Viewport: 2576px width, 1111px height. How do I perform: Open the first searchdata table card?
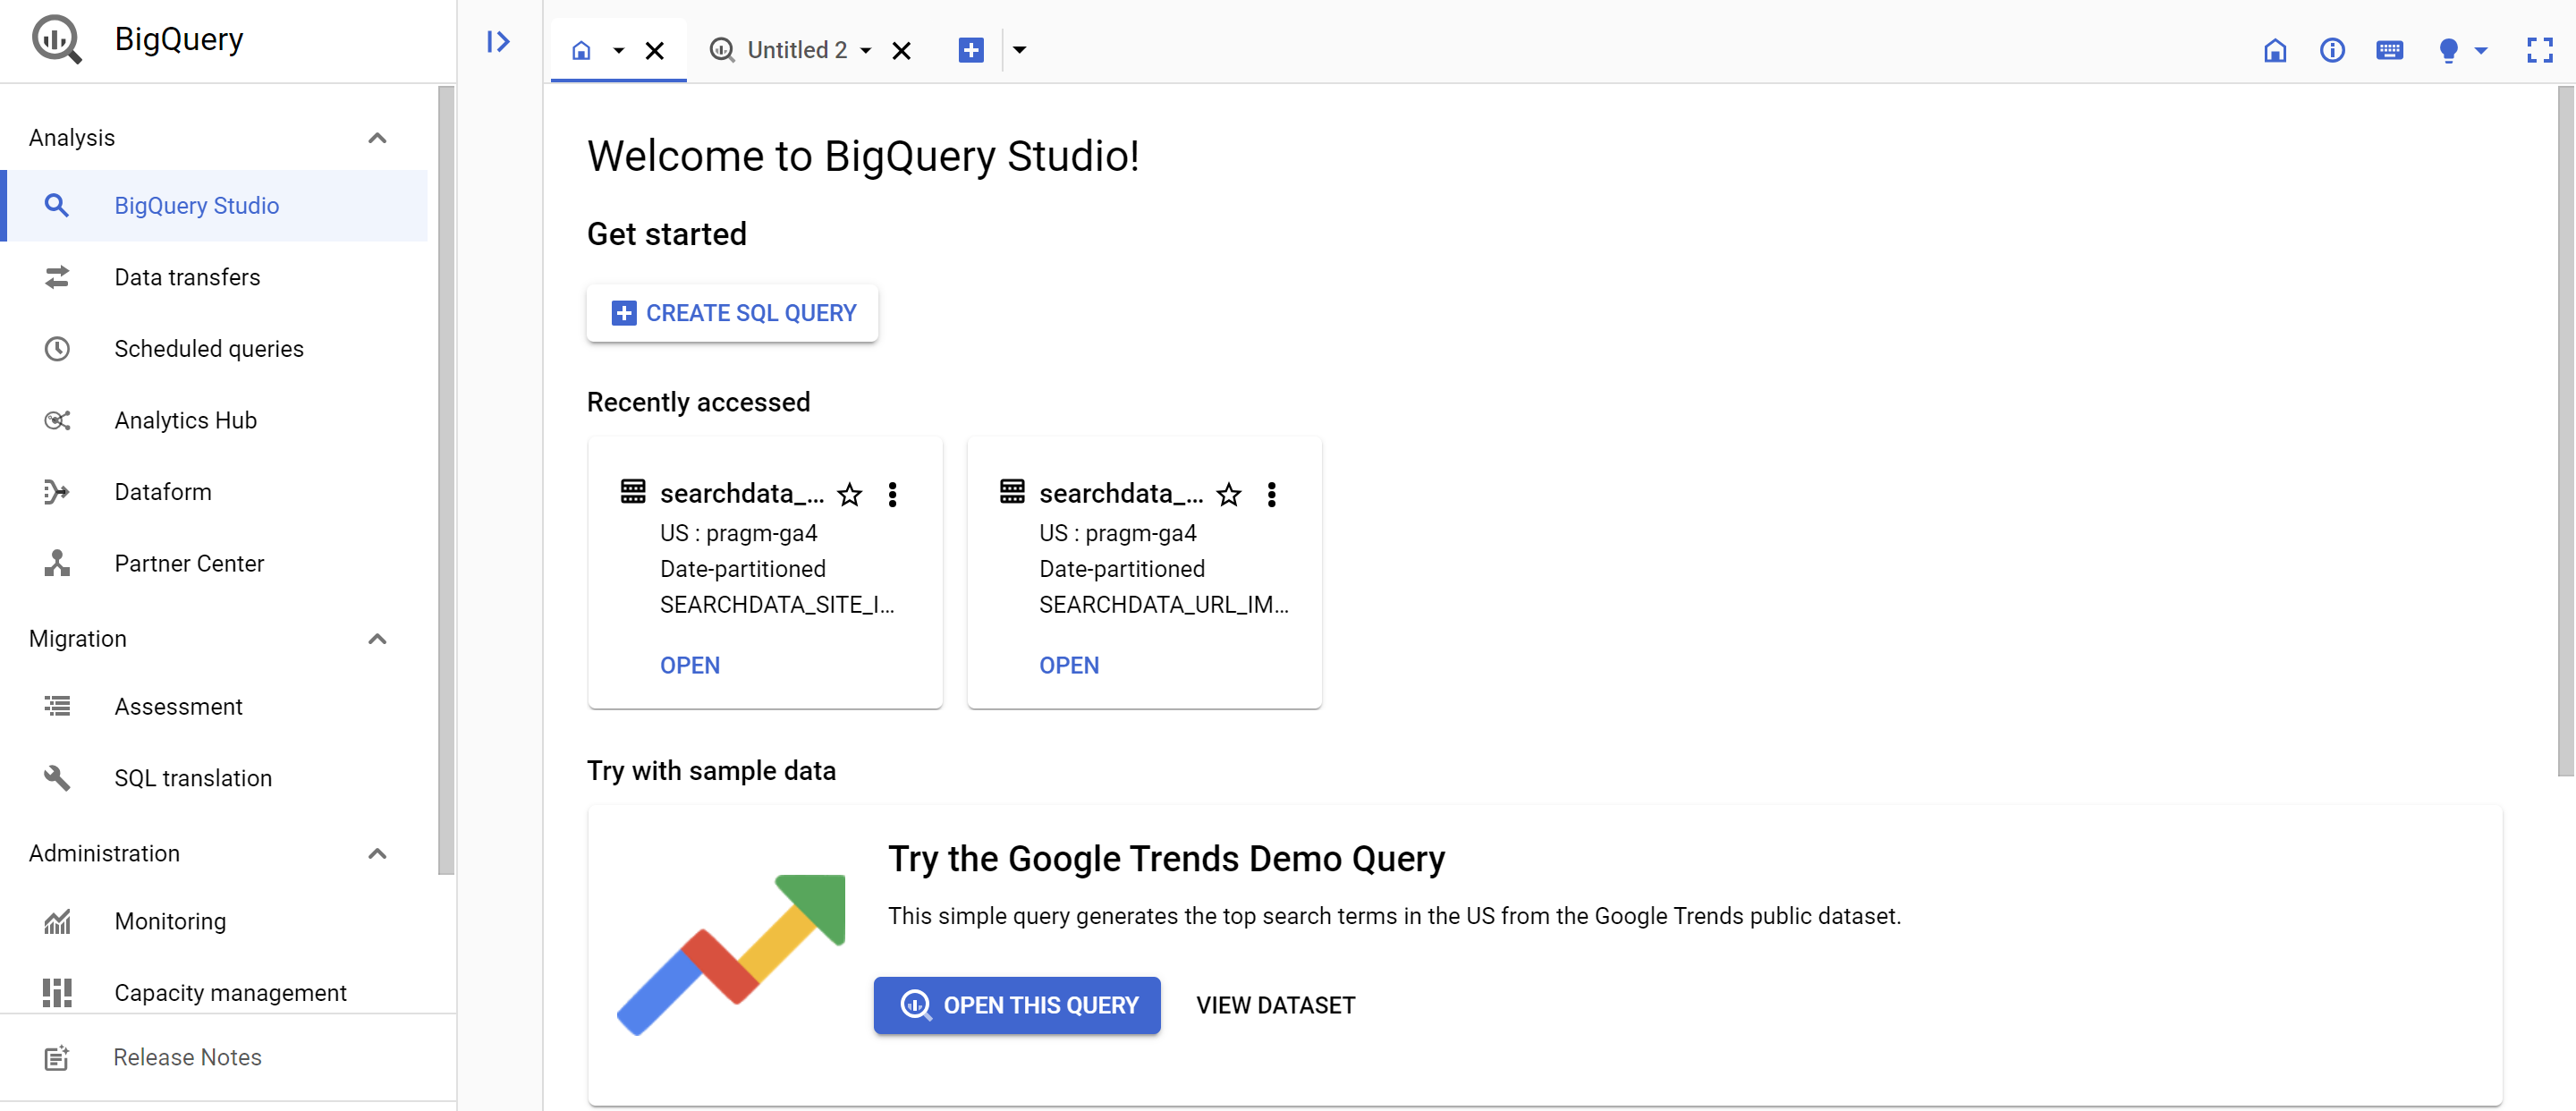coord(691,666)
